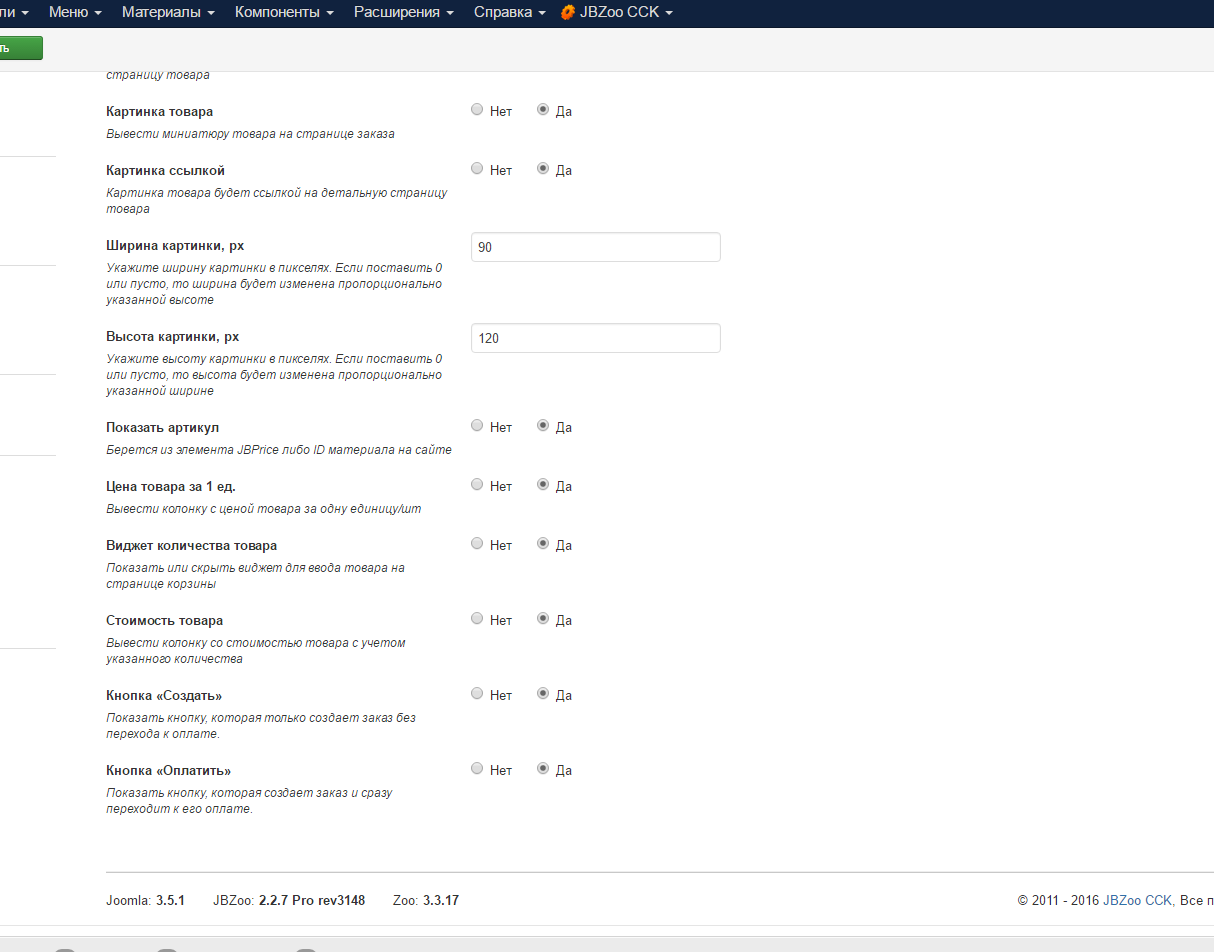
Task: Click the JBZoo CCK gear icon
Action: 568,13
